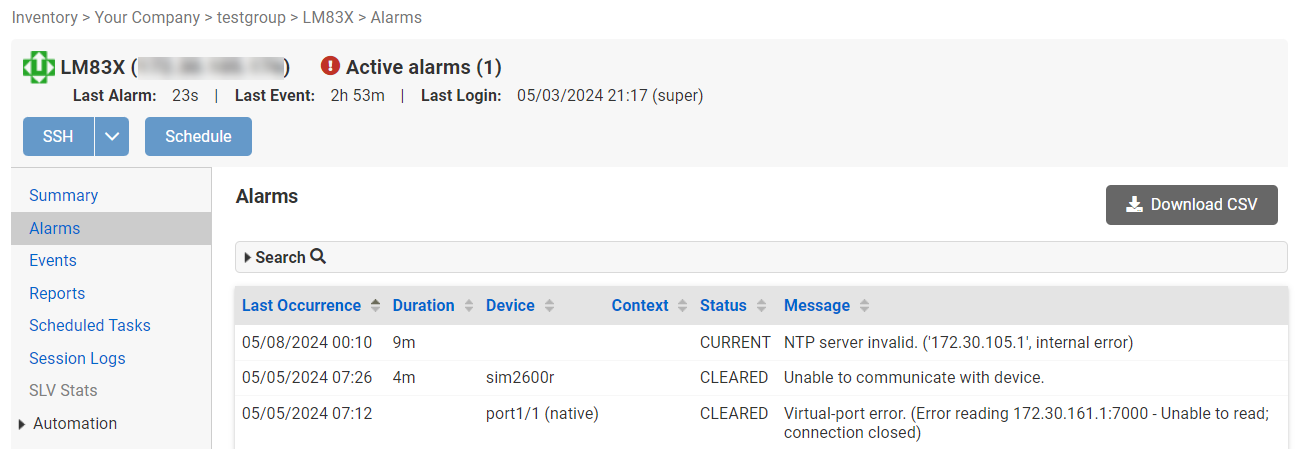The image size is (1297, 449).
Task: Click the Status column sort icon
Action: (x=761, y=306)
